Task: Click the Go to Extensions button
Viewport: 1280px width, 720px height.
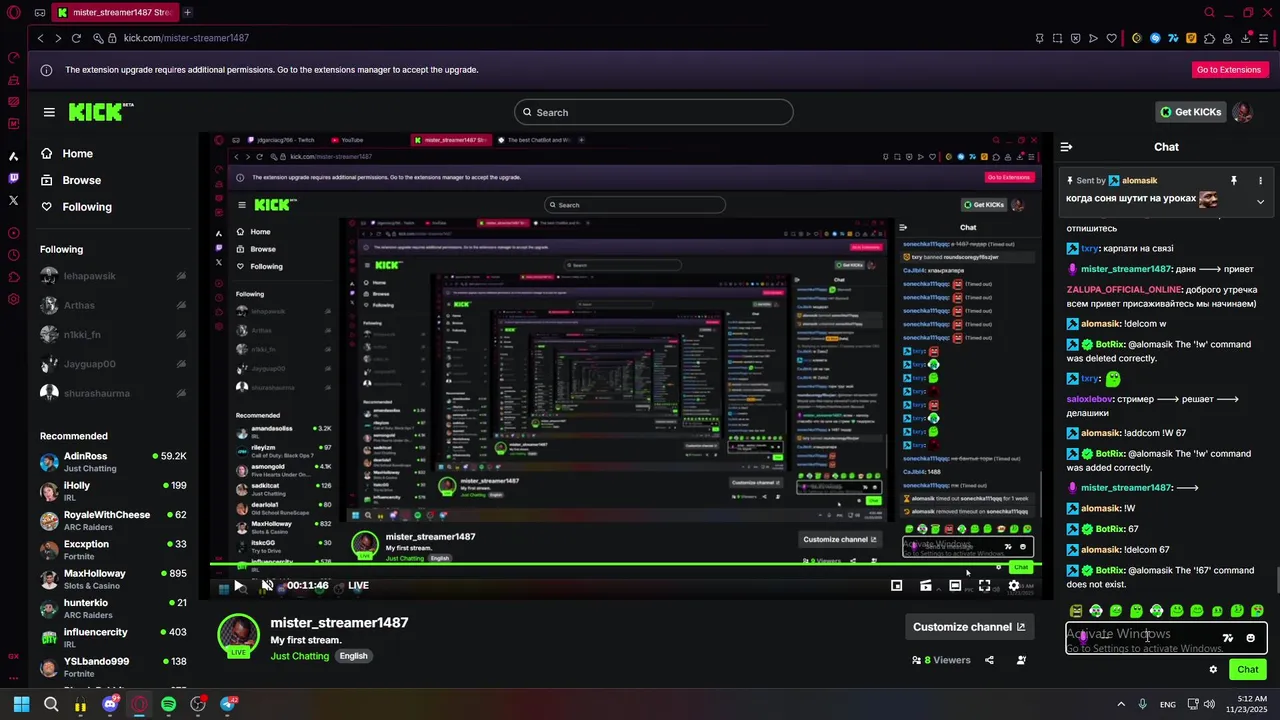Action: tap(1229, 70)
